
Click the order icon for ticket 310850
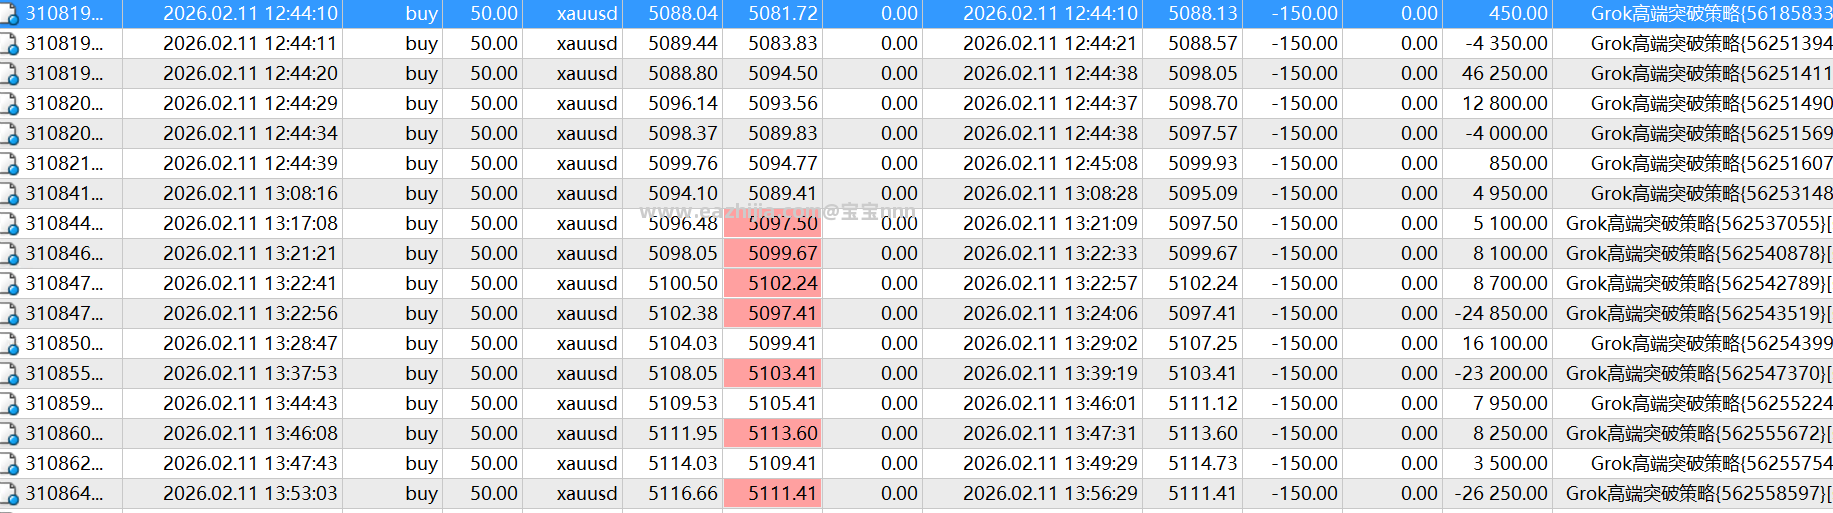tap(9, 344)
